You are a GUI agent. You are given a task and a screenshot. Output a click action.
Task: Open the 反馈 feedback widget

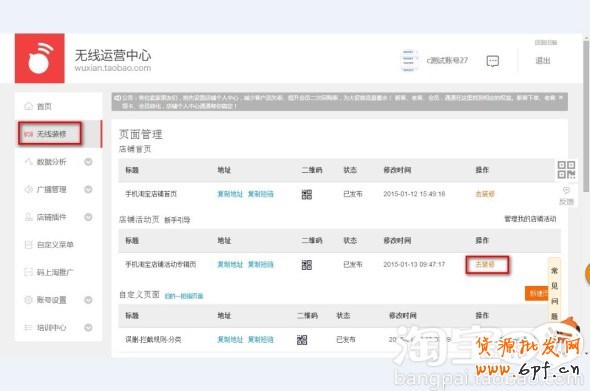pos(566,196)
